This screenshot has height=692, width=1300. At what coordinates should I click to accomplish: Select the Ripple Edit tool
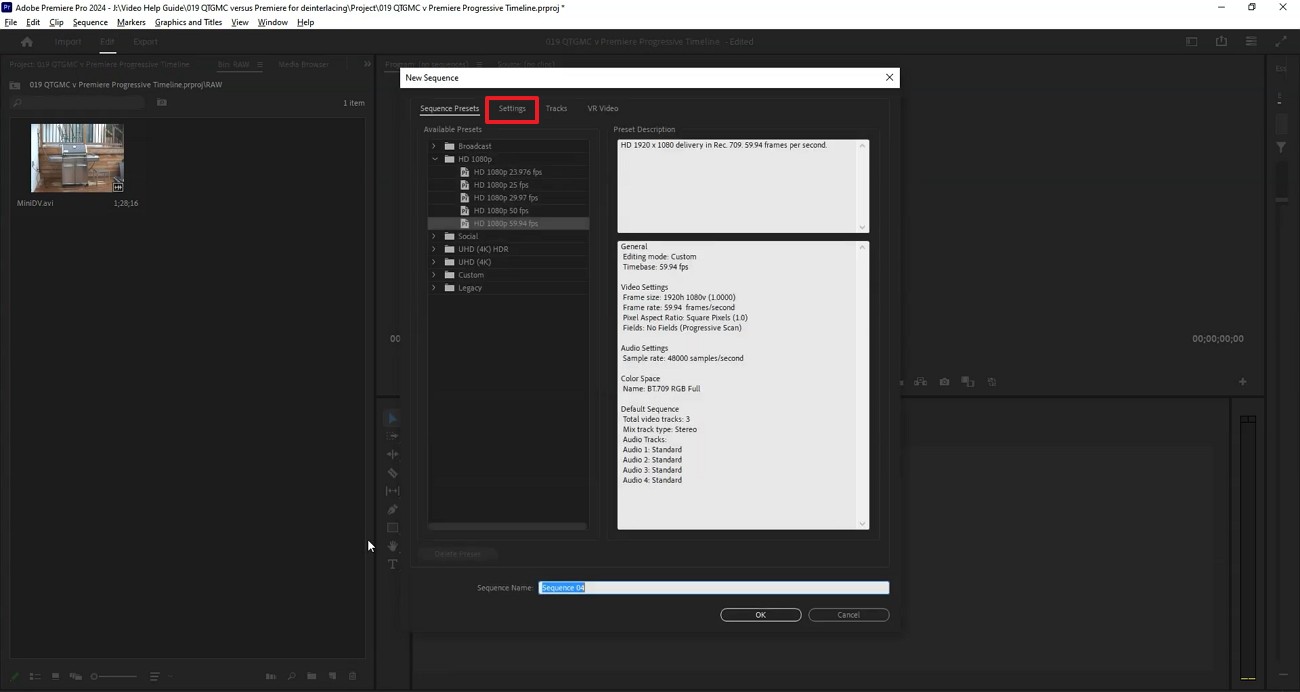coord(392,454)
